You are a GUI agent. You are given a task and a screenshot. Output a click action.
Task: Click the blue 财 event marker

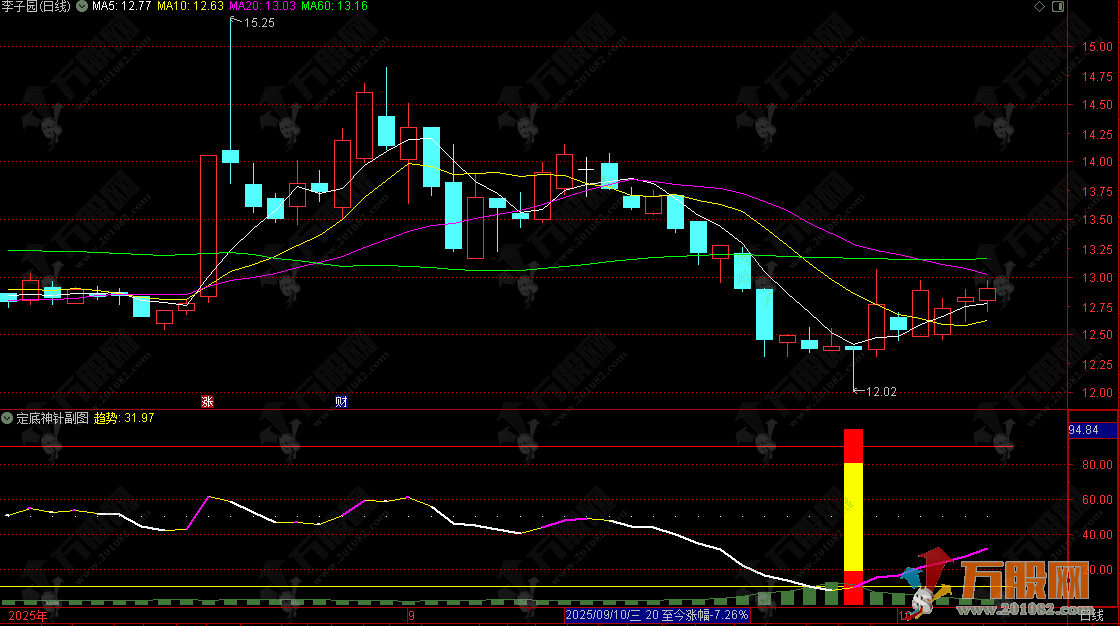(341, 402)
